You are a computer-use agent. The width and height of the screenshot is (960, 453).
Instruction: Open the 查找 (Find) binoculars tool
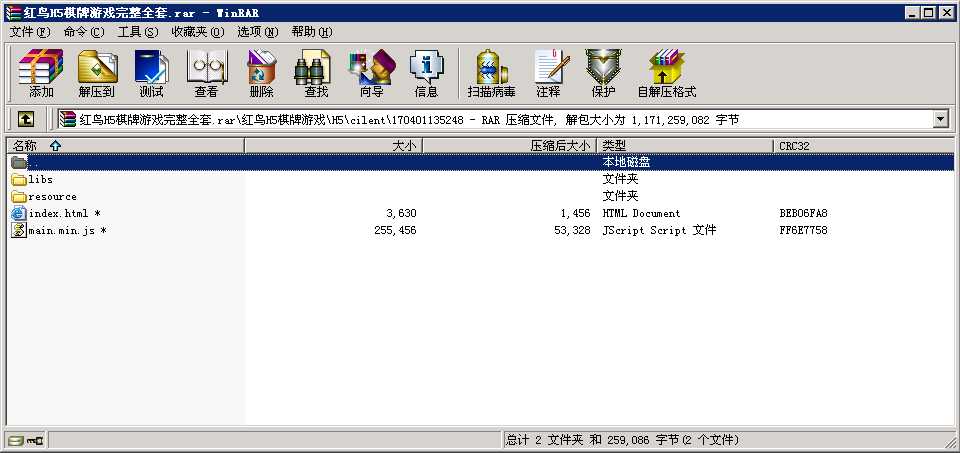coord(316,74)
